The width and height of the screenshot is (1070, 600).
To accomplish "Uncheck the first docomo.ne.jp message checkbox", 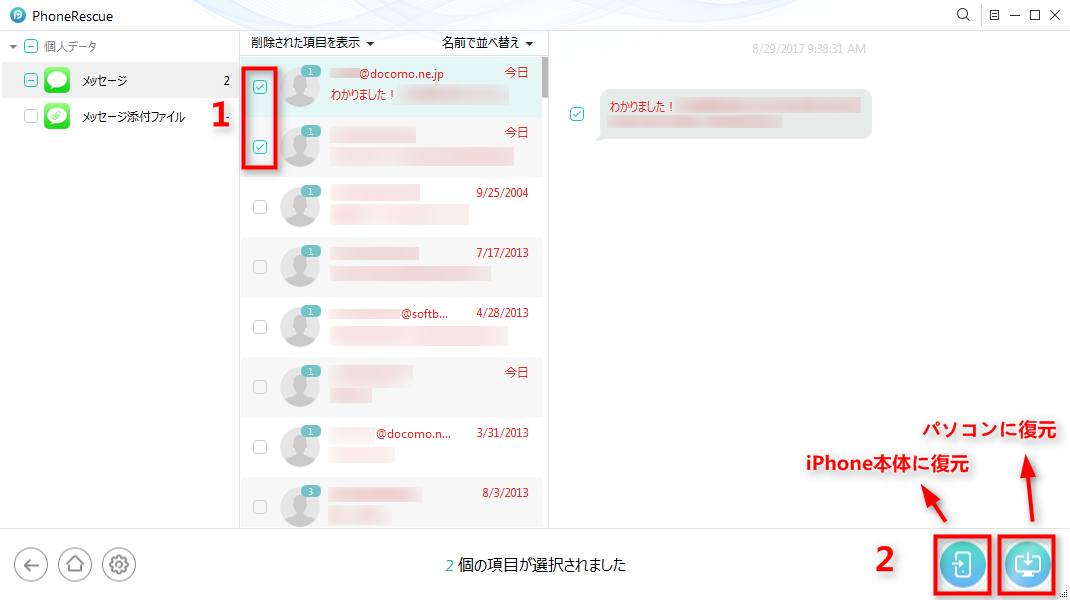I will click(260, 87).
